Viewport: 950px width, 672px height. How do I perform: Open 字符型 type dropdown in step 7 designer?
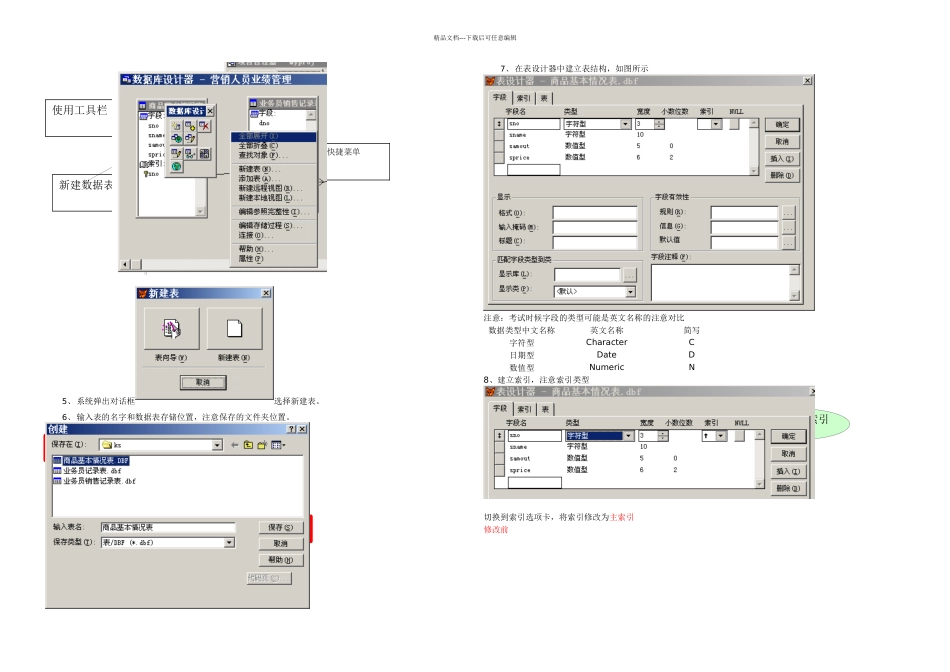pyautogui.click(x=626, y=124)
